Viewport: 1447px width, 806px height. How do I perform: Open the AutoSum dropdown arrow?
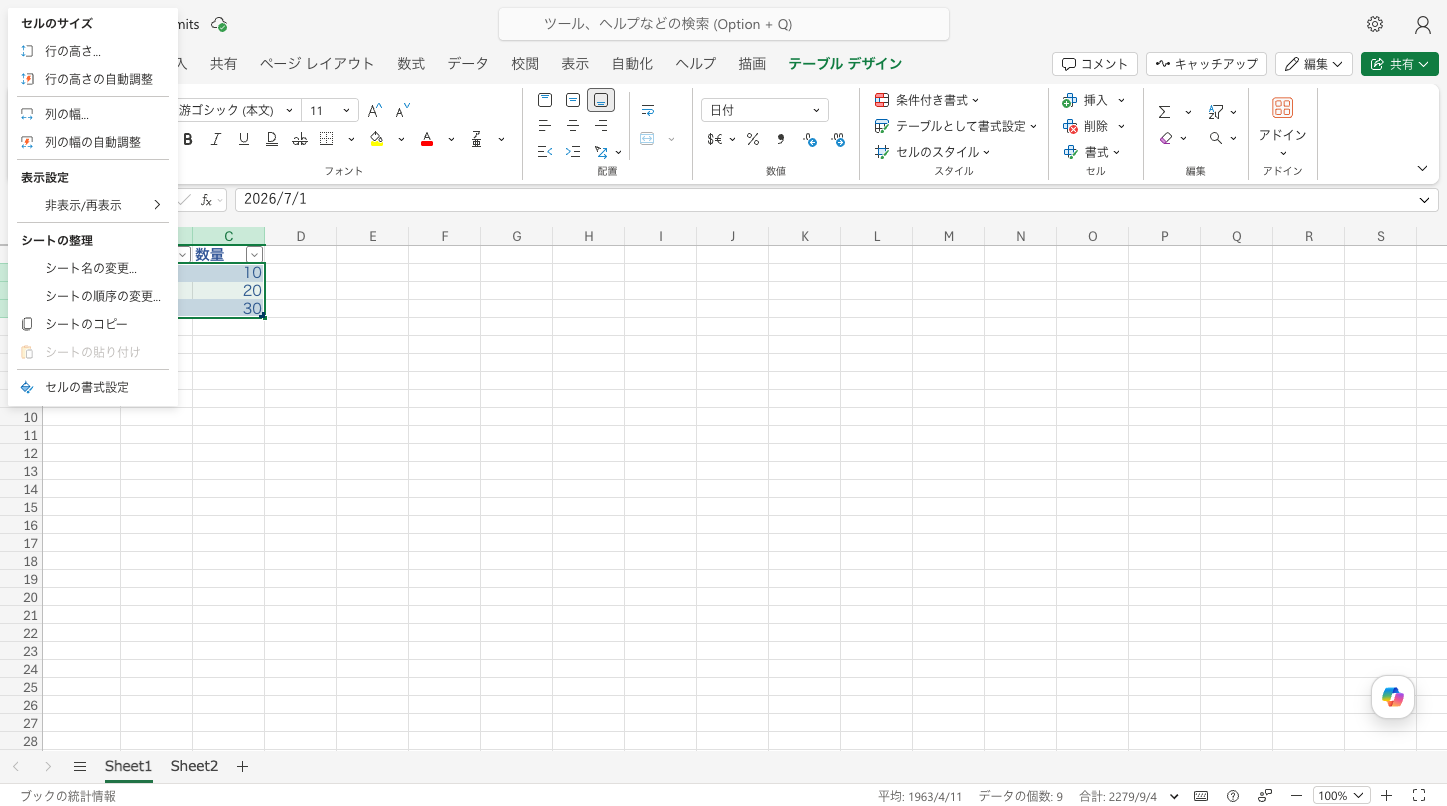(x=1188, y=112)
